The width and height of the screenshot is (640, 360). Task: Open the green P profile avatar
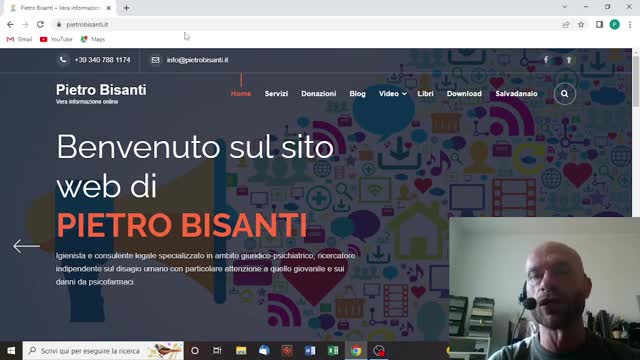[615, 24]
